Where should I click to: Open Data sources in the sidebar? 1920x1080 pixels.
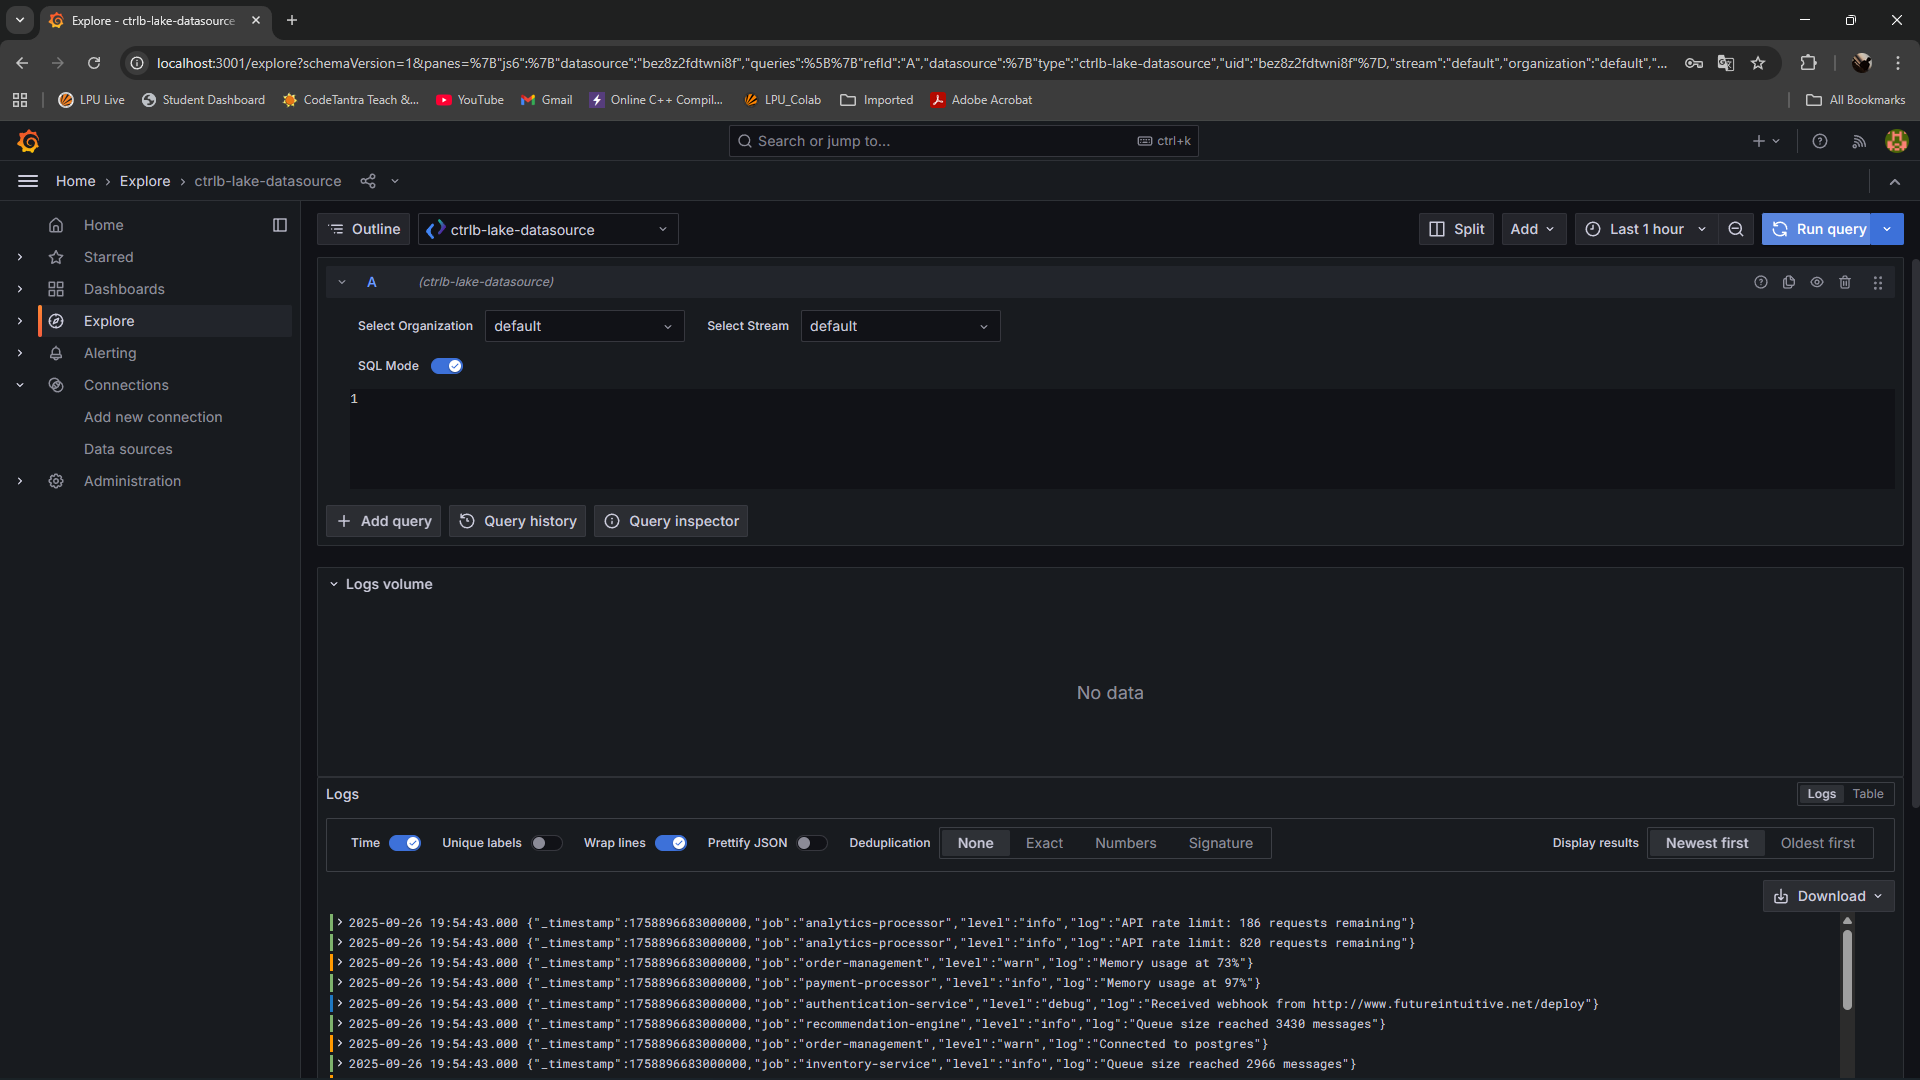click(128, 449)
